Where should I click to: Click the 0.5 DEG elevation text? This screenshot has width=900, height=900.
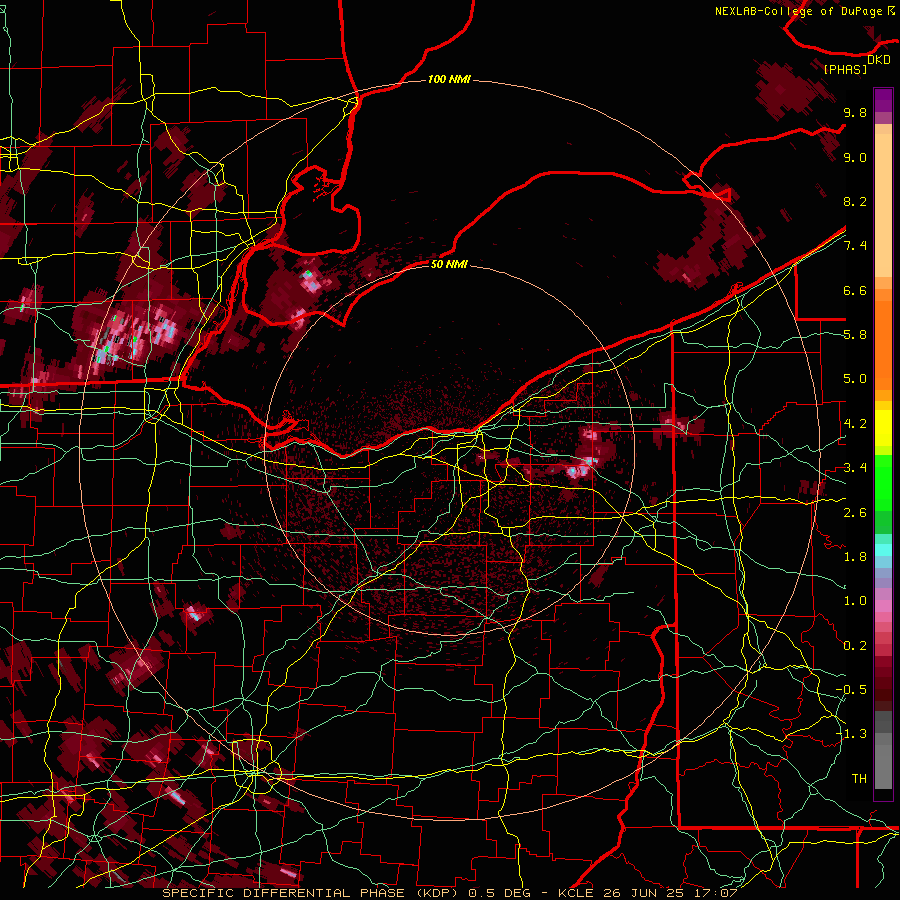pyautogui.click(x=499, y=893)
